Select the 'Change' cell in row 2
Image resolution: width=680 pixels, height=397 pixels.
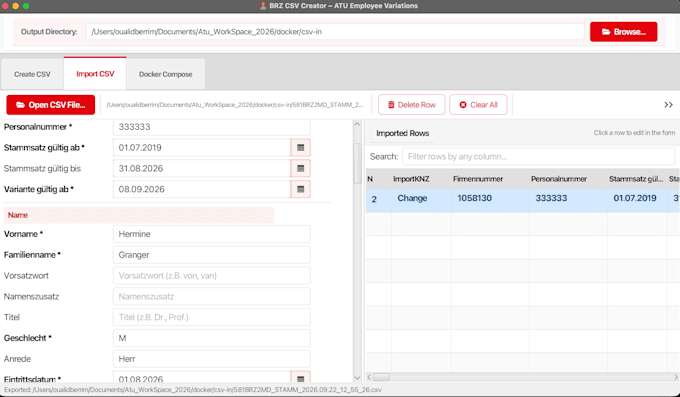pyautogui.click(x=421, y=199)
